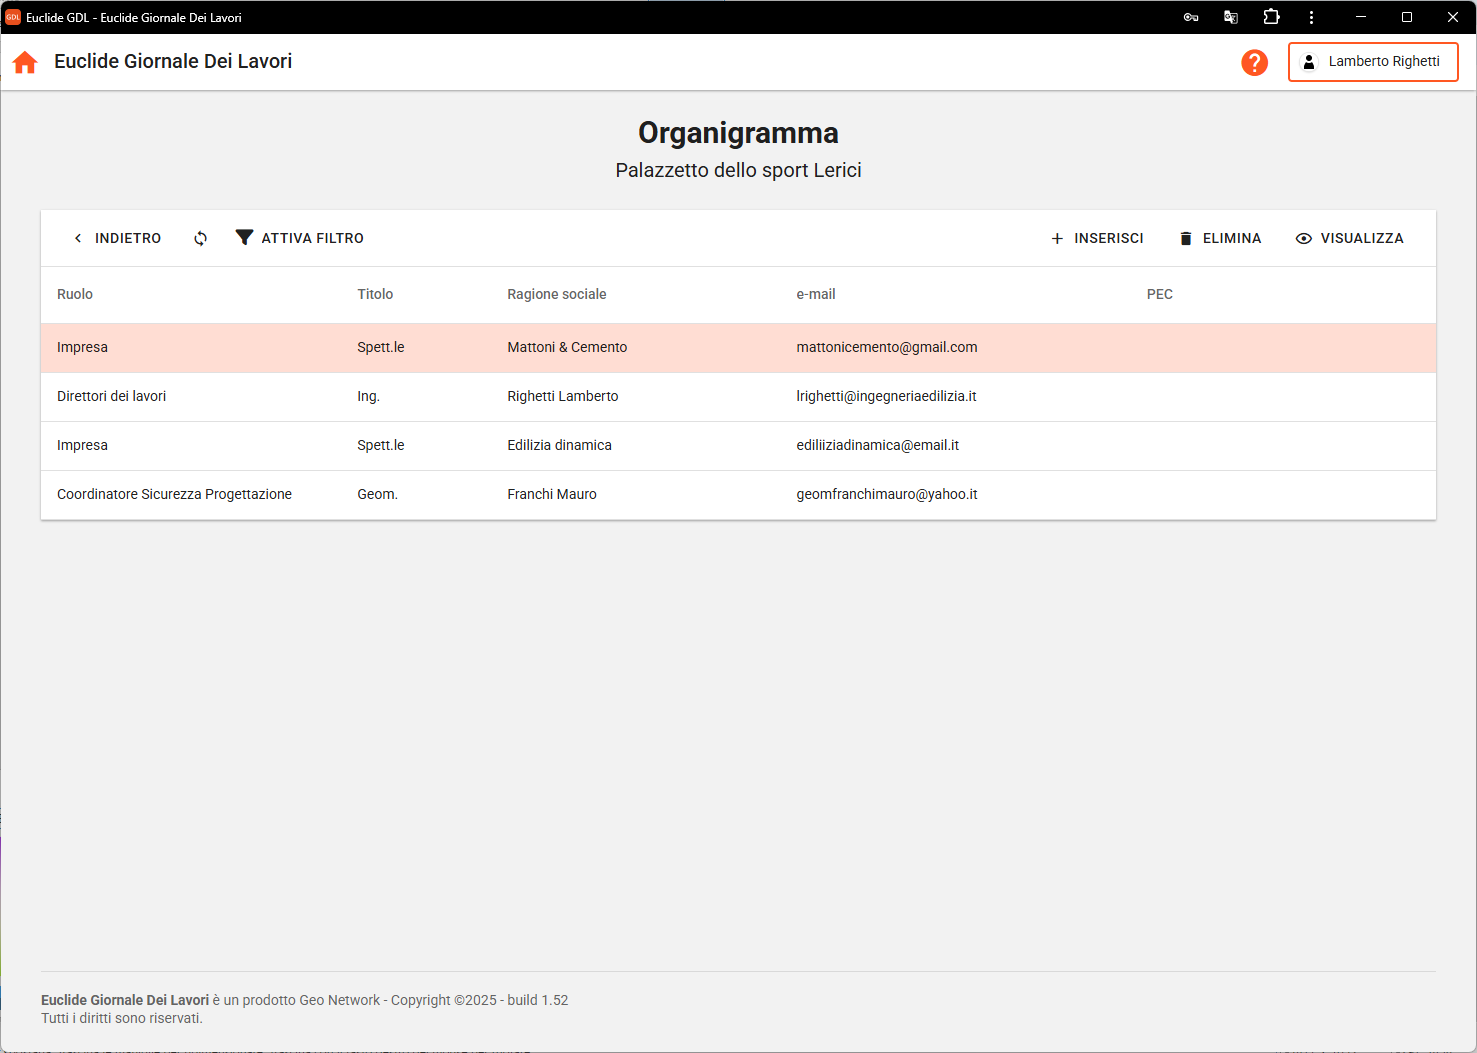1477x1053 pixels.
Task: Click VISUALIZZA to view the selected entry
Action: coord(1349,238)
